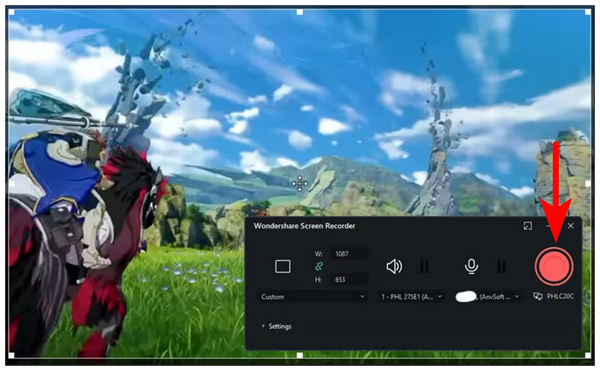Viewport: 600px width, 371px height.
Task: Click the rectangle capture area icon
Action: (x=283, y=266)
